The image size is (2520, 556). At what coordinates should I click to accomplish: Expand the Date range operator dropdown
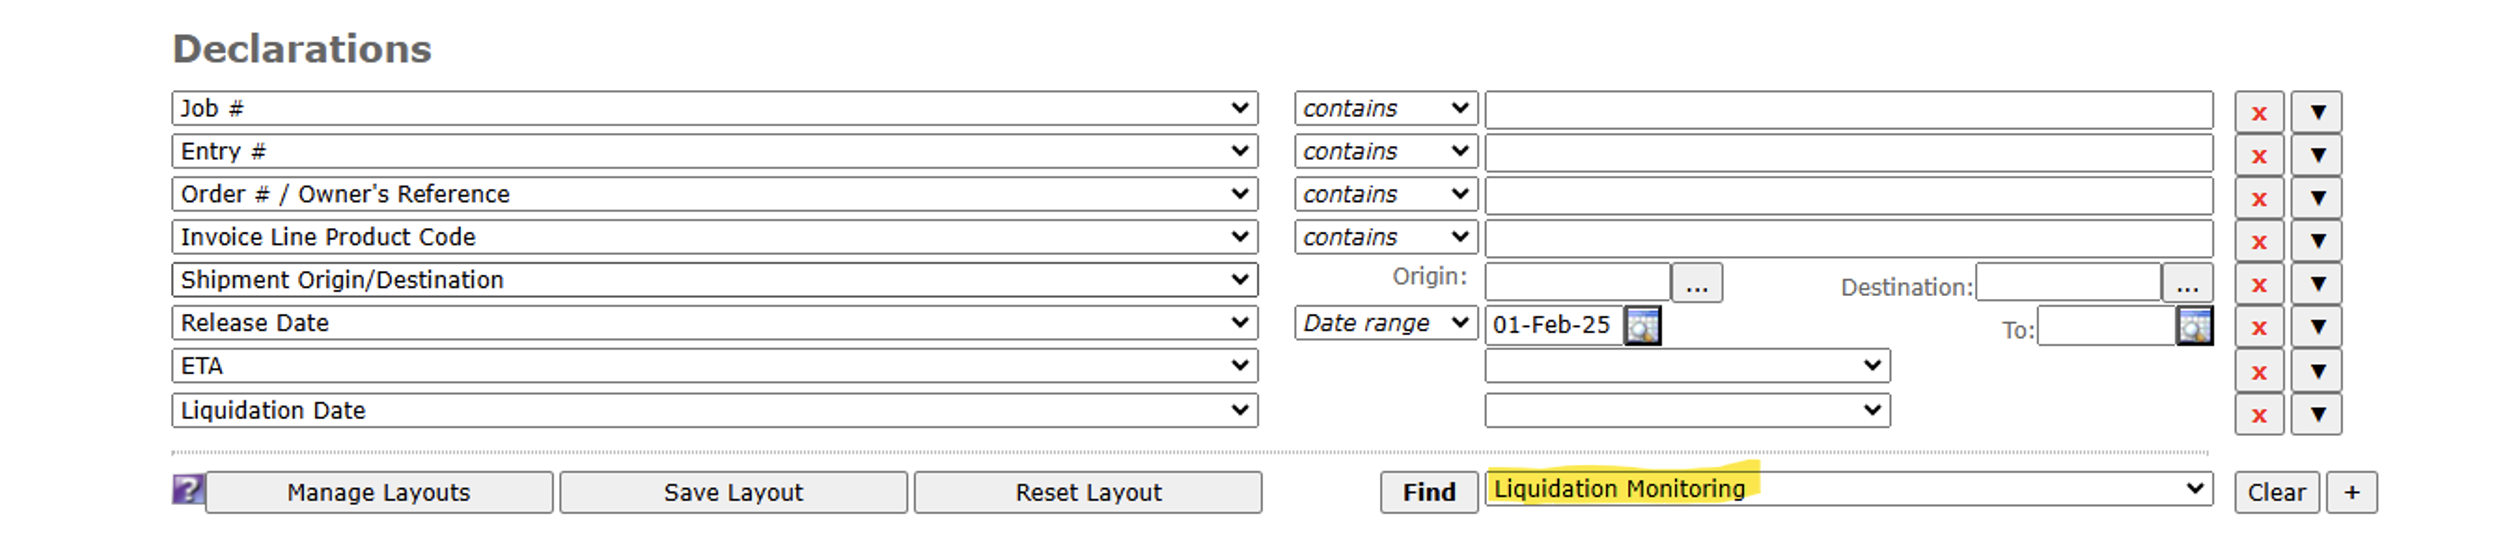(1385, 323)
